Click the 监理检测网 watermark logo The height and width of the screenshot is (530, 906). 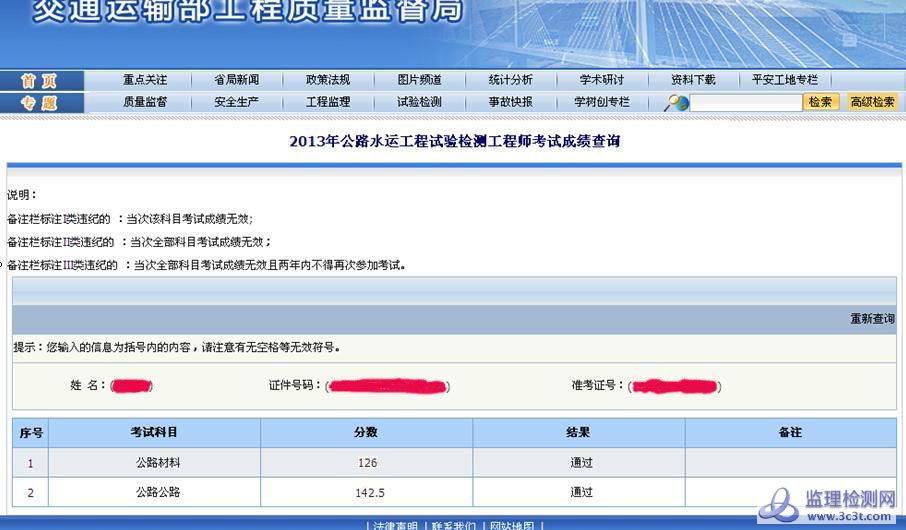click(828, 506)
